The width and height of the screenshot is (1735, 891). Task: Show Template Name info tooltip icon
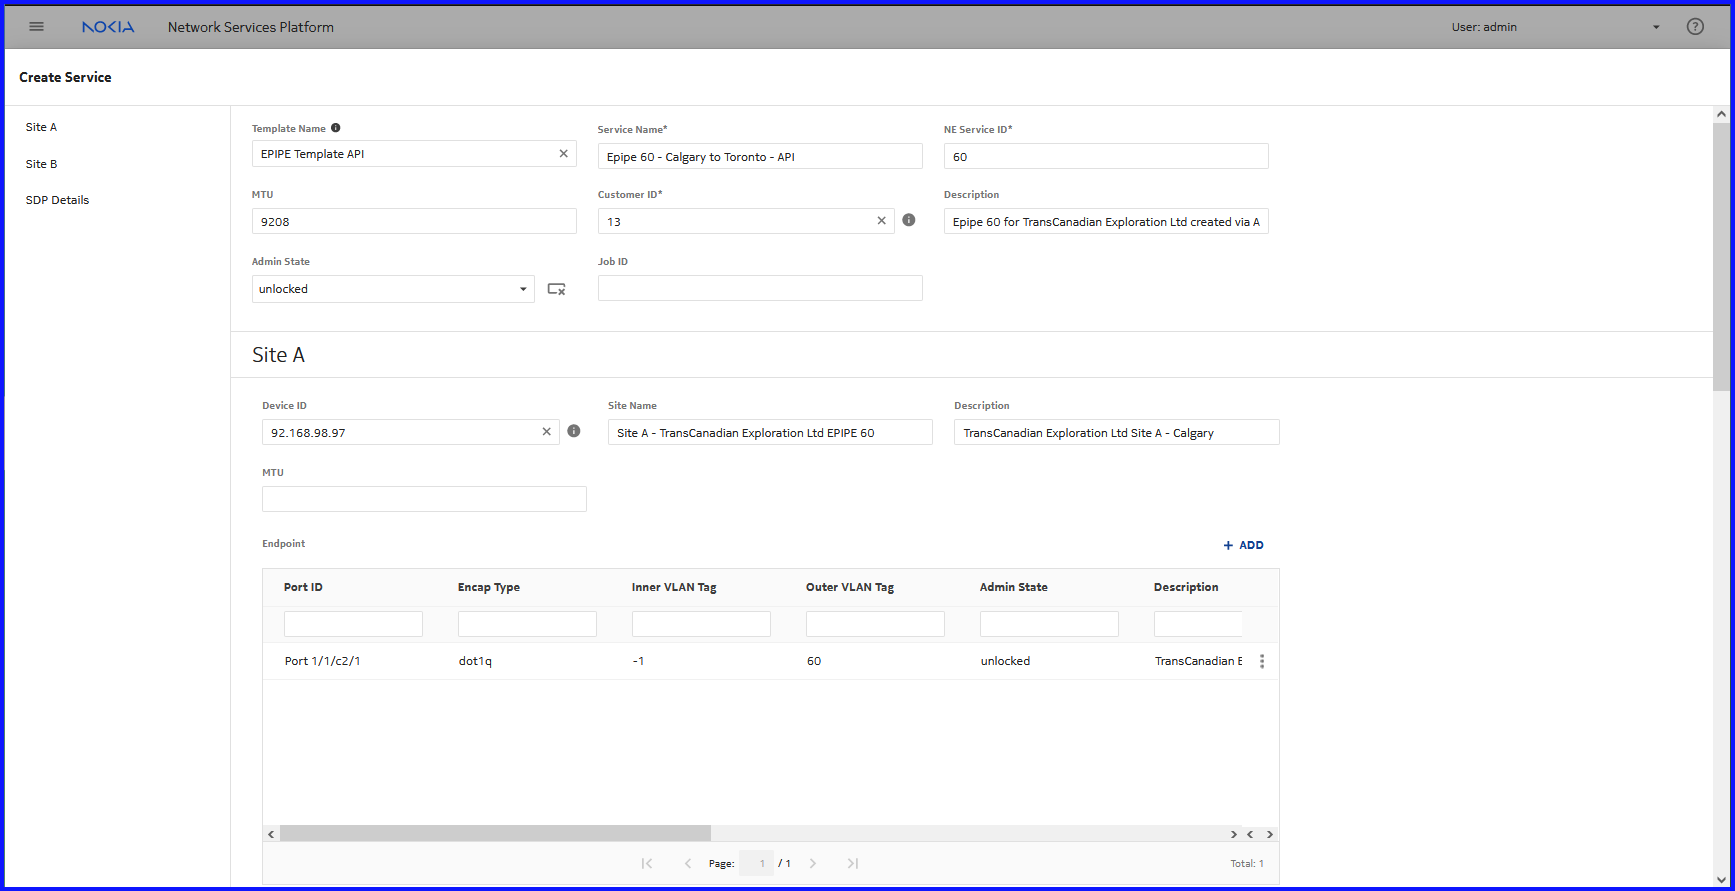tap(336, 128)
